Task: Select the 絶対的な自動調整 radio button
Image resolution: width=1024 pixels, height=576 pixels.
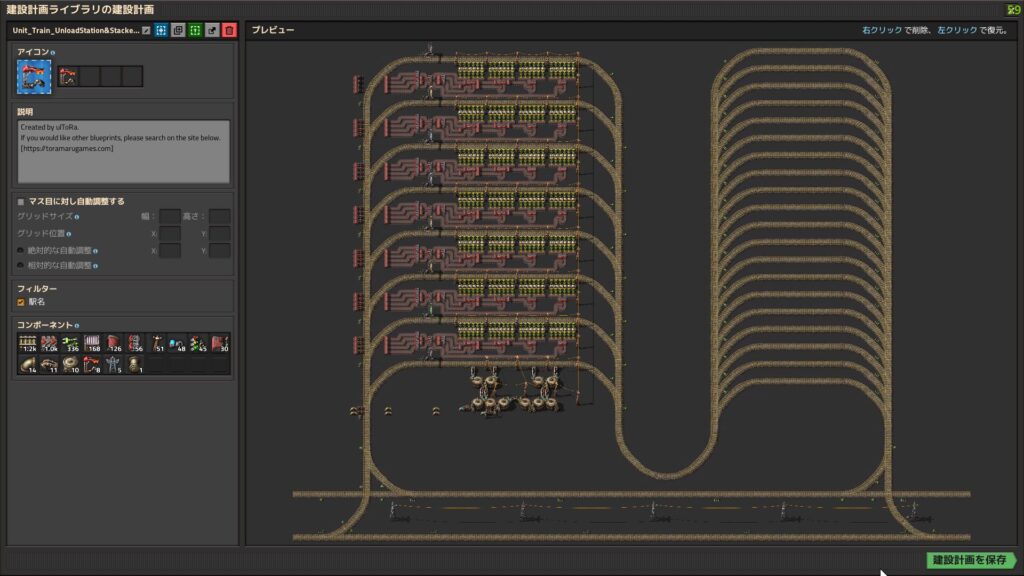Action: click(20, 251)
